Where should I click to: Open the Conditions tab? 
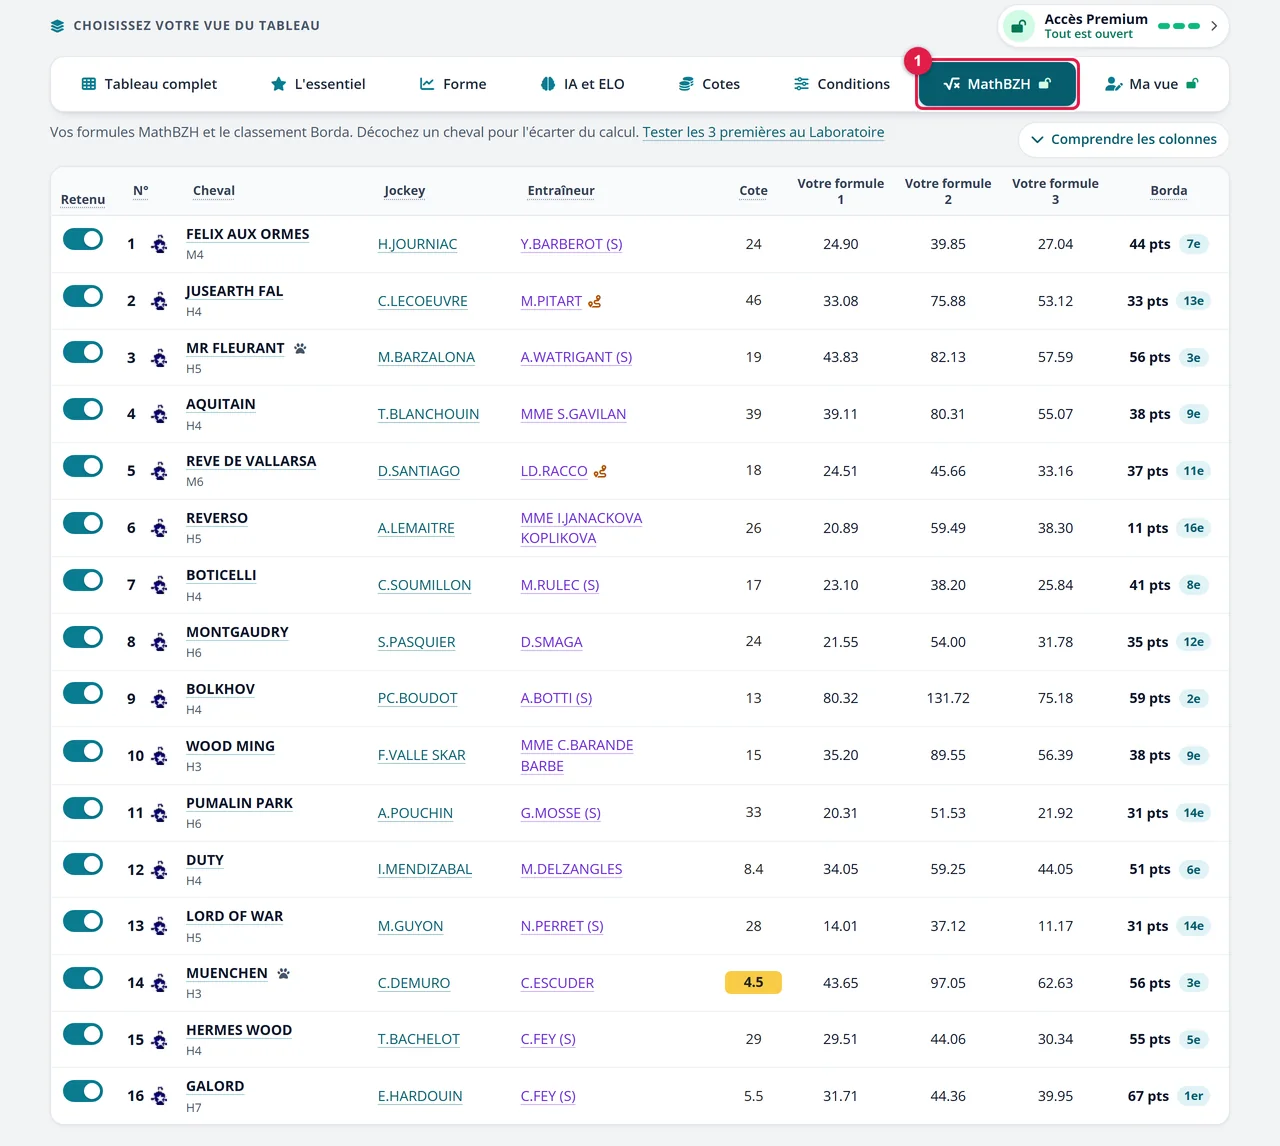pyautogui.click(x=842, y=84)
